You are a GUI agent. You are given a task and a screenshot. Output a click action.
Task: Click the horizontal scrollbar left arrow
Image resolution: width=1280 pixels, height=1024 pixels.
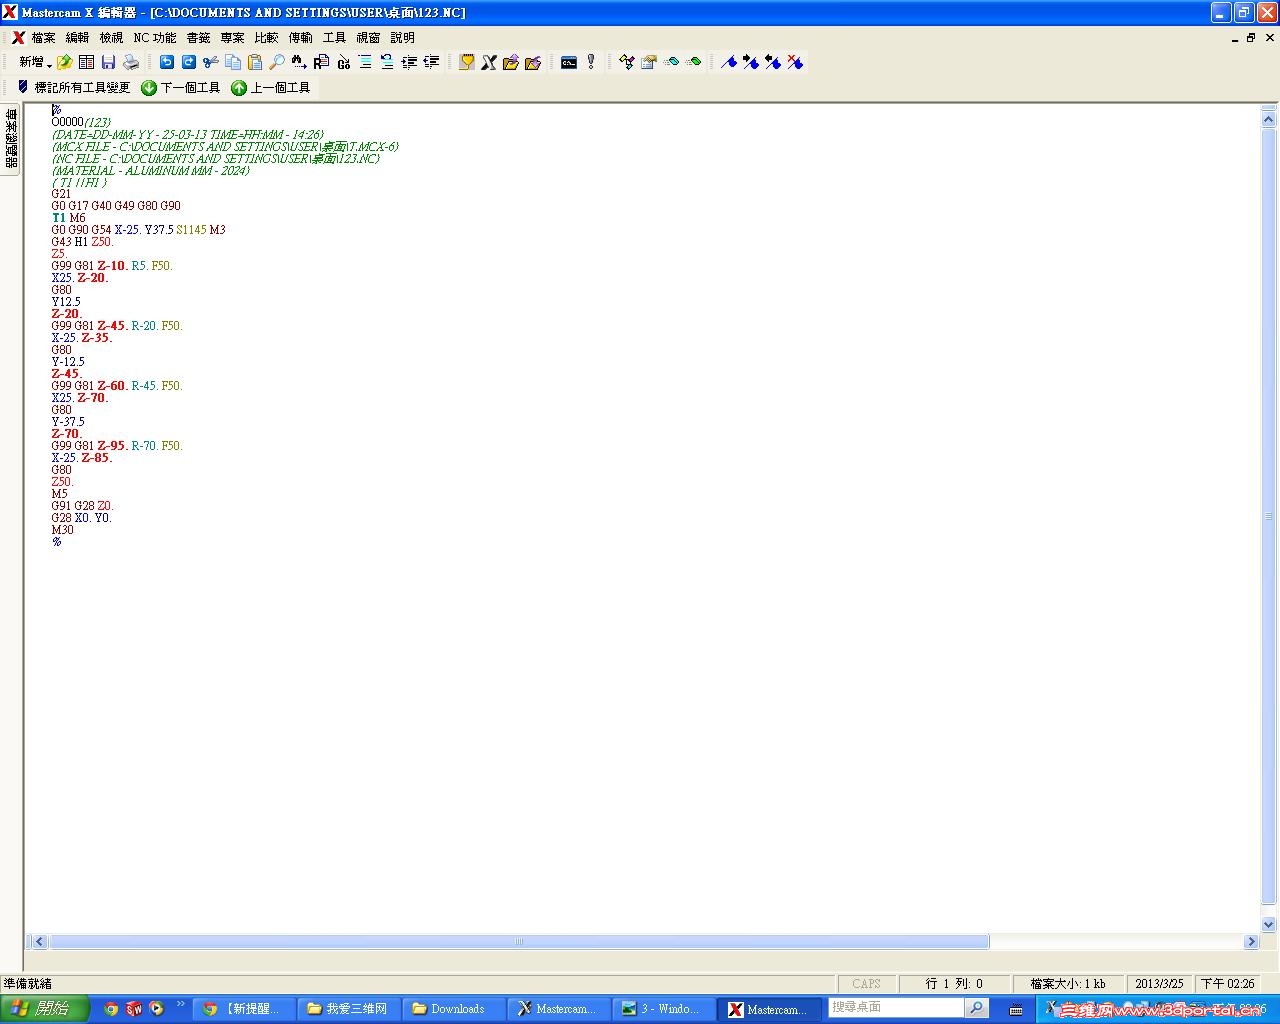[x=40, y=942]
